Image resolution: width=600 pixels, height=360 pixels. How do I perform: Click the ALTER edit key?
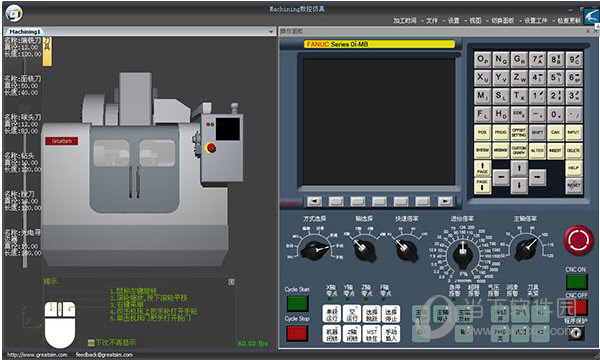tap(537, 150)
